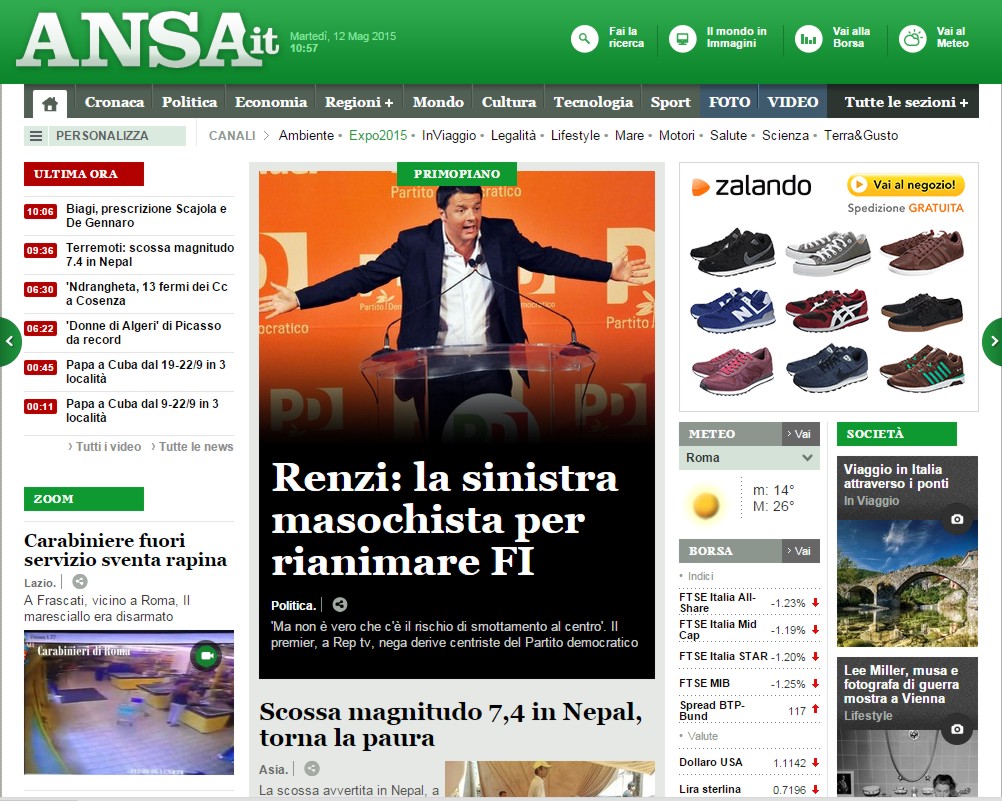Image resolution: width=1002 pixels, height=801 pixels.
Task: Click Vai al negozio Zalando button
Action: coord(905,185)
